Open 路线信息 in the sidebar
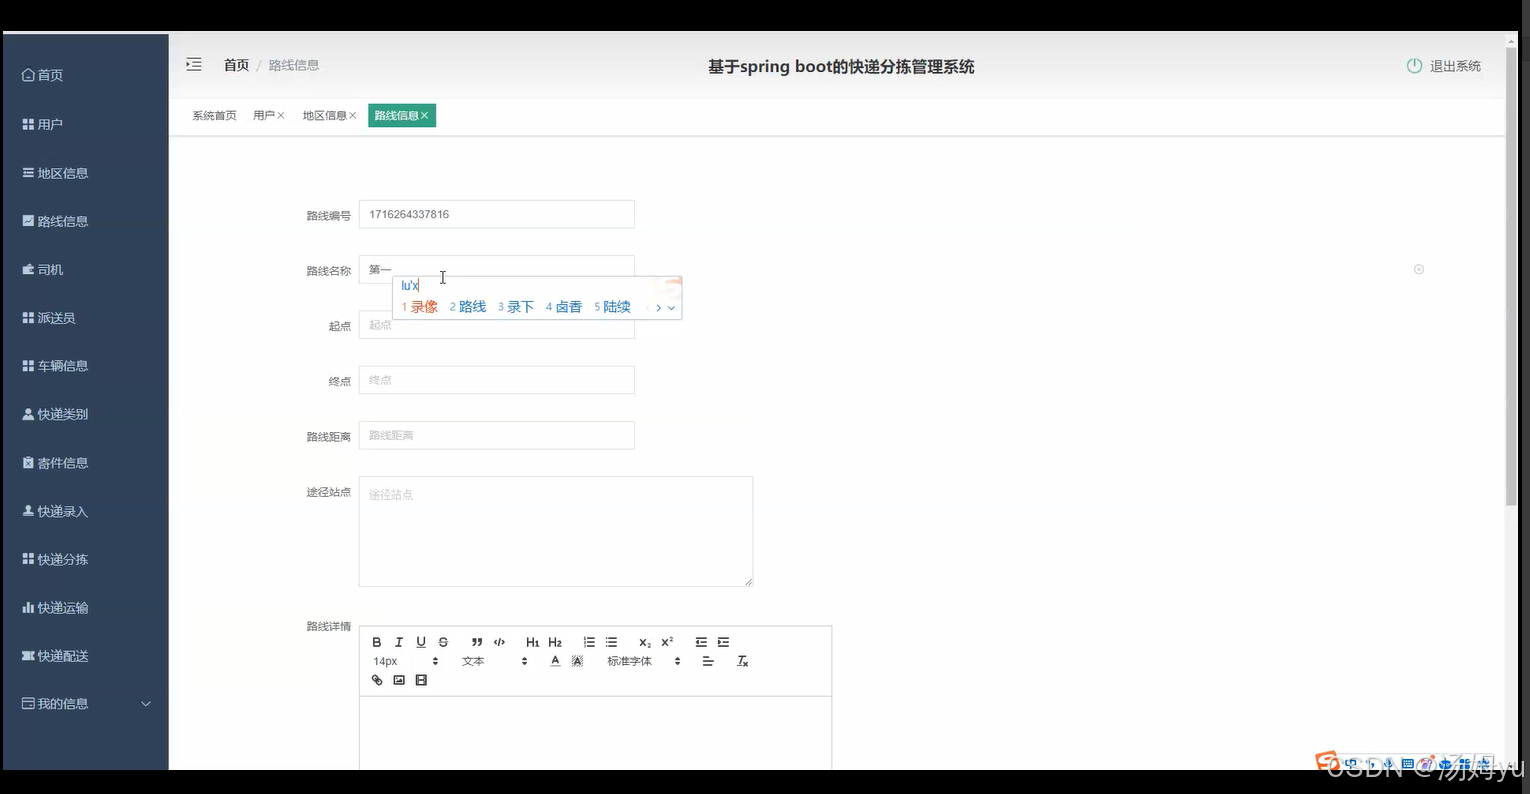 pos(85,221)
